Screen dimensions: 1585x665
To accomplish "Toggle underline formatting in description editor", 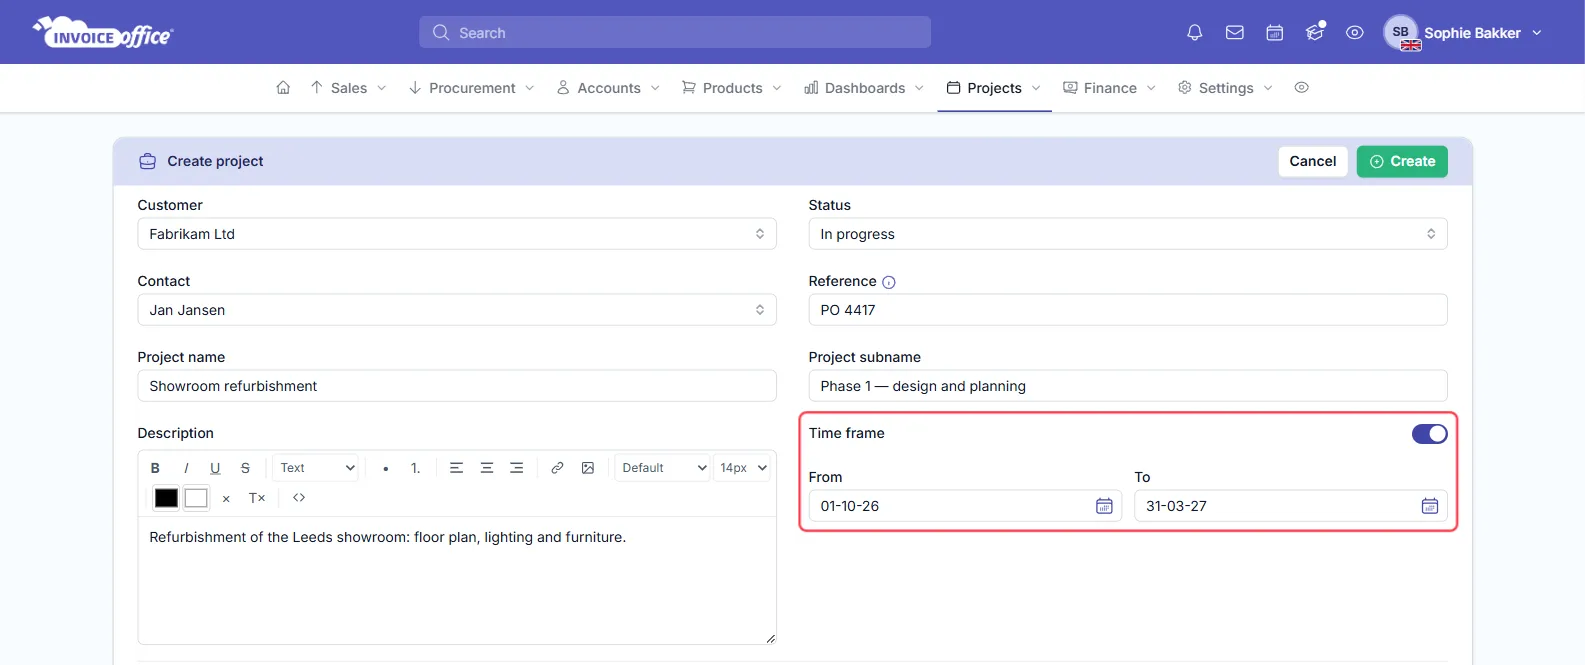I will point(215,468).
